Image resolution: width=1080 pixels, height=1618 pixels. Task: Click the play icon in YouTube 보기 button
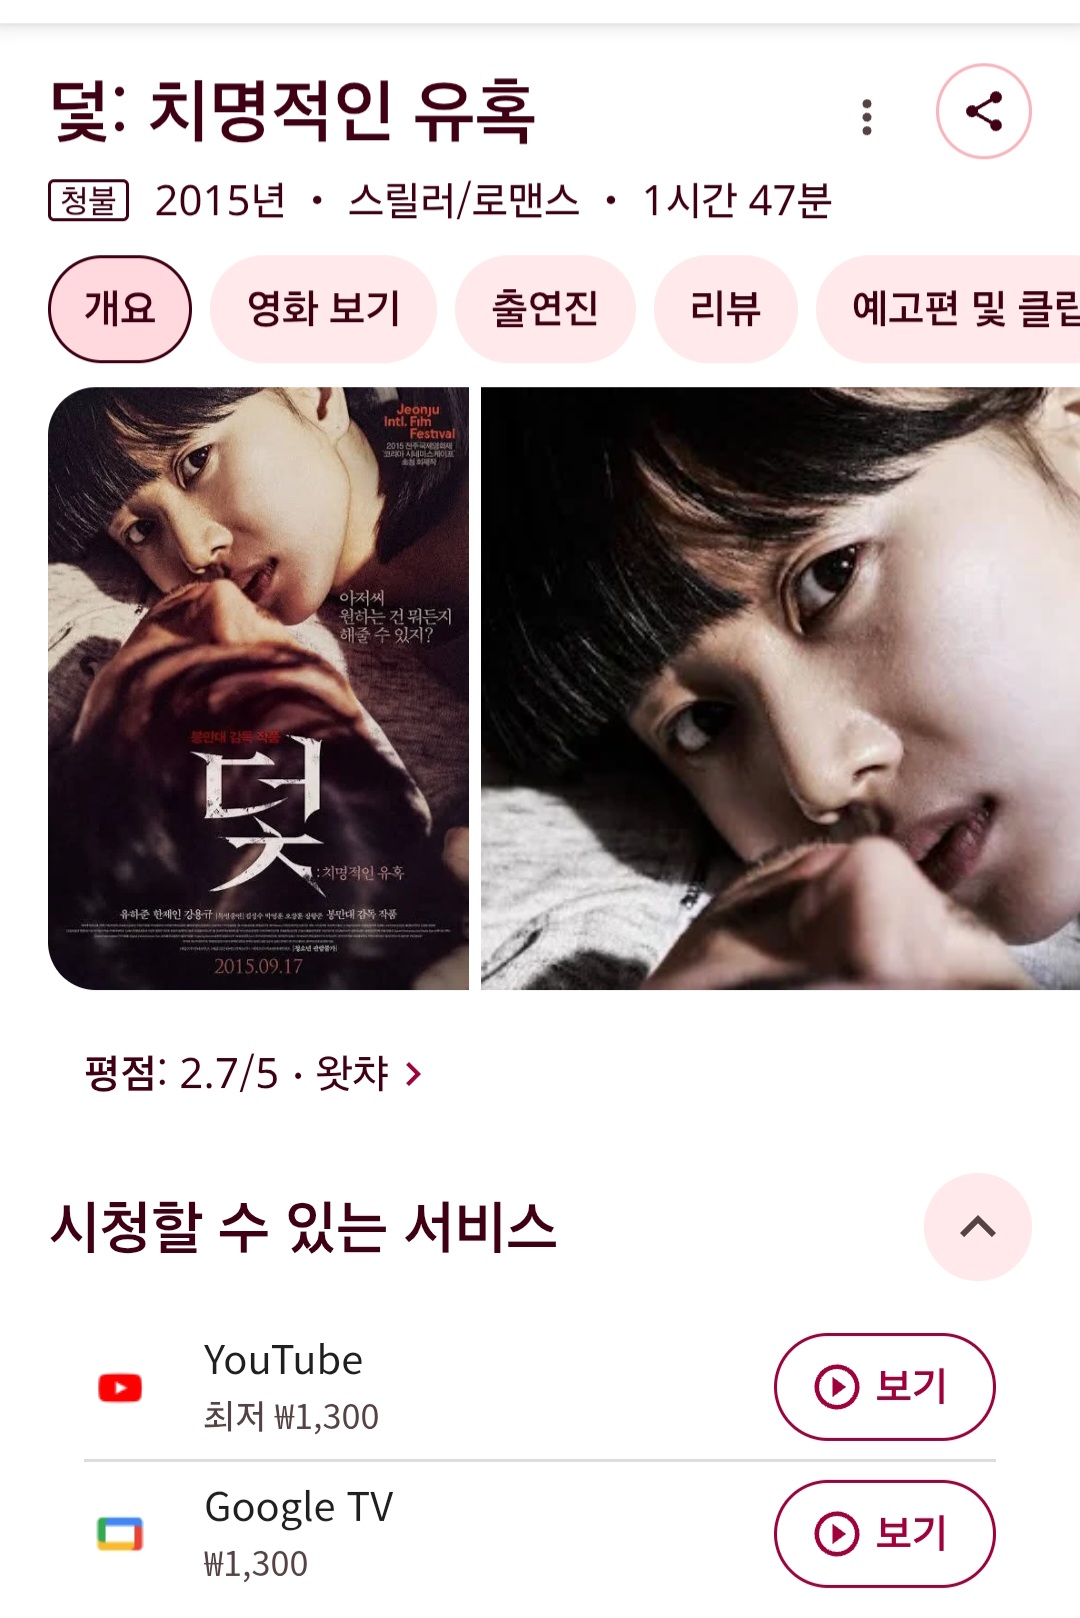pos(837,1387)
